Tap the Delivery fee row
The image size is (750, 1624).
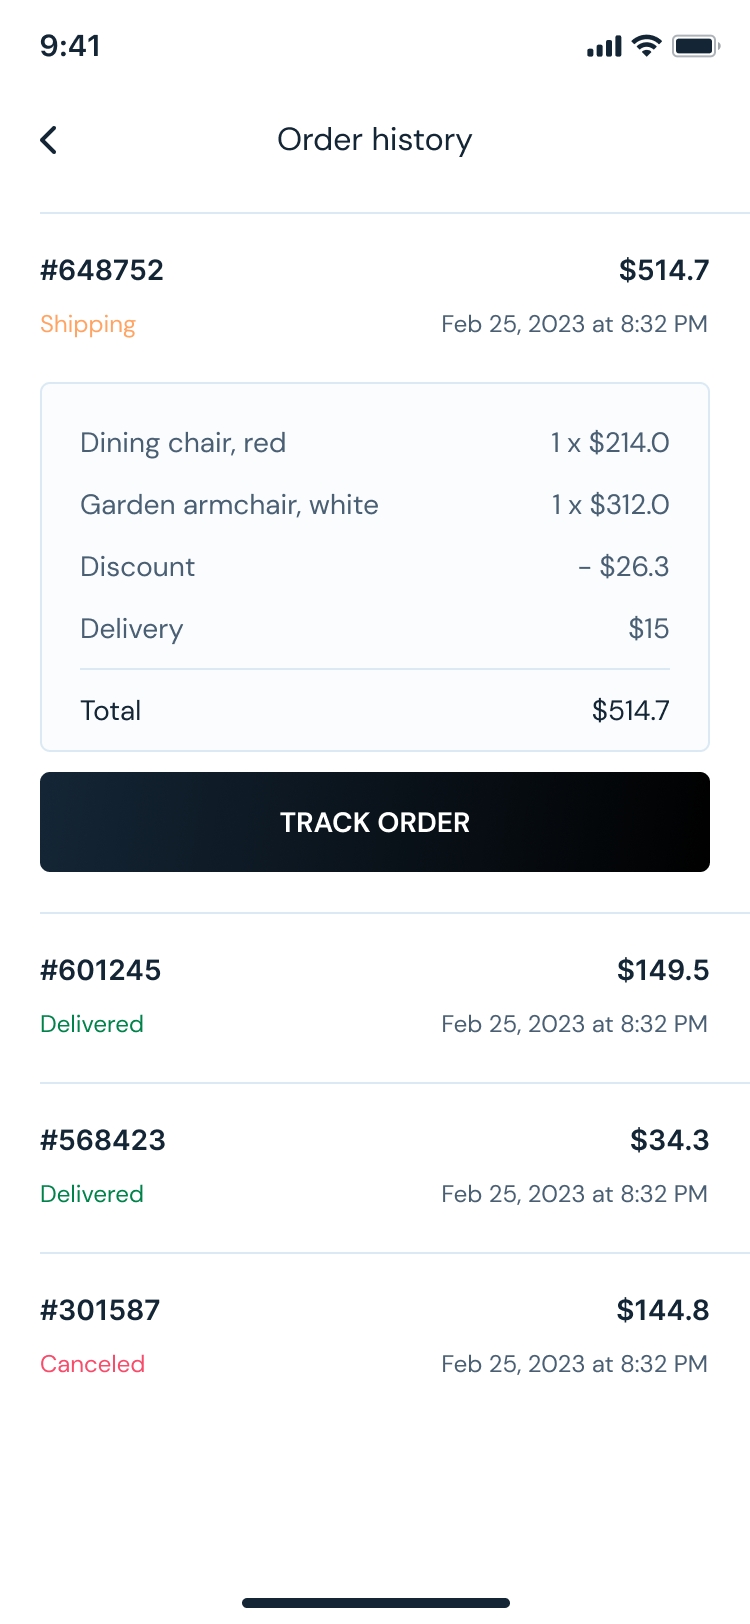click(x=374, y=629)
